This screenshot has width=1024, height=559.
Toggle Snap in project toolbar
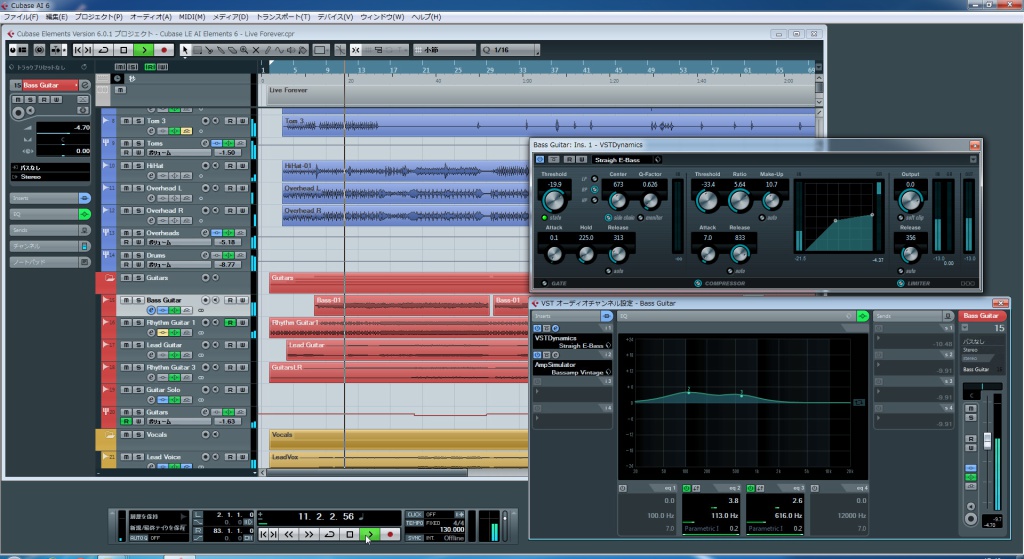355,50
